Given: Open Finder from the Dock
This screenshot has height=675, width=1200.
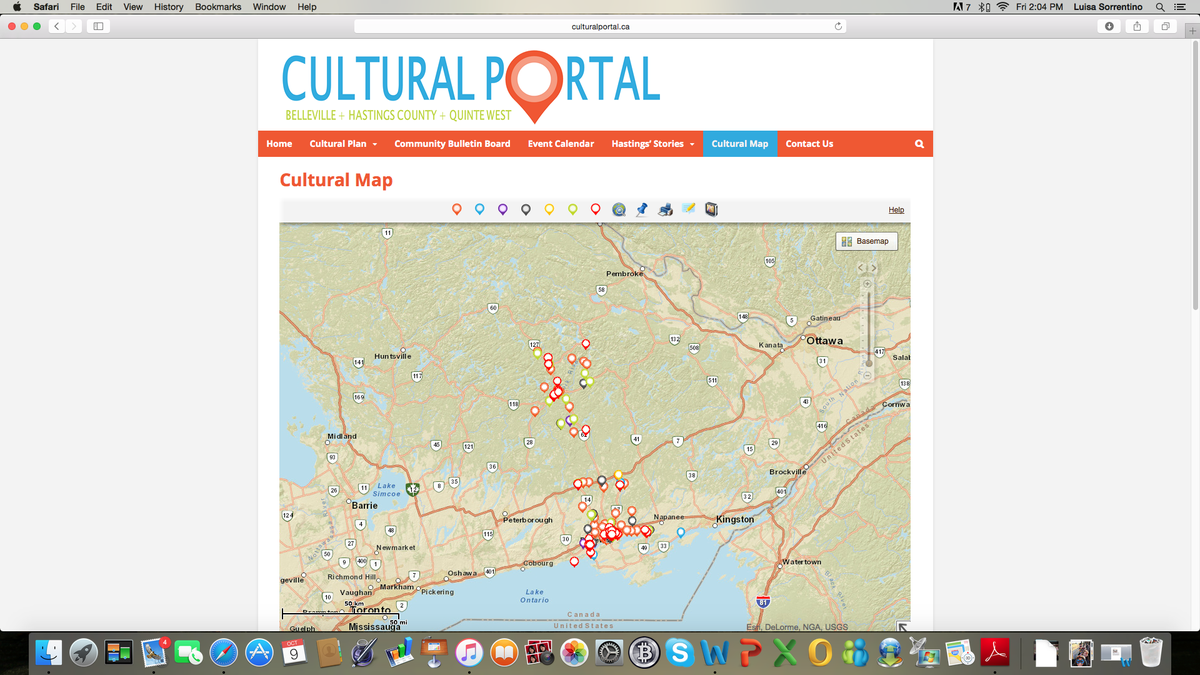Looking at the screenshot, I should (48, 653).
